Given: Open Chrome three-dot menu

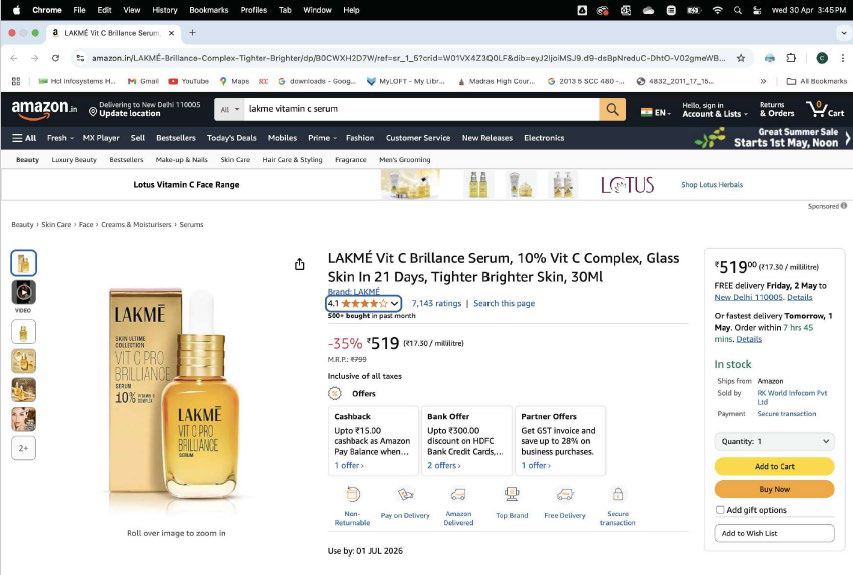Looking at the screenshot, I should coord(843,58).
